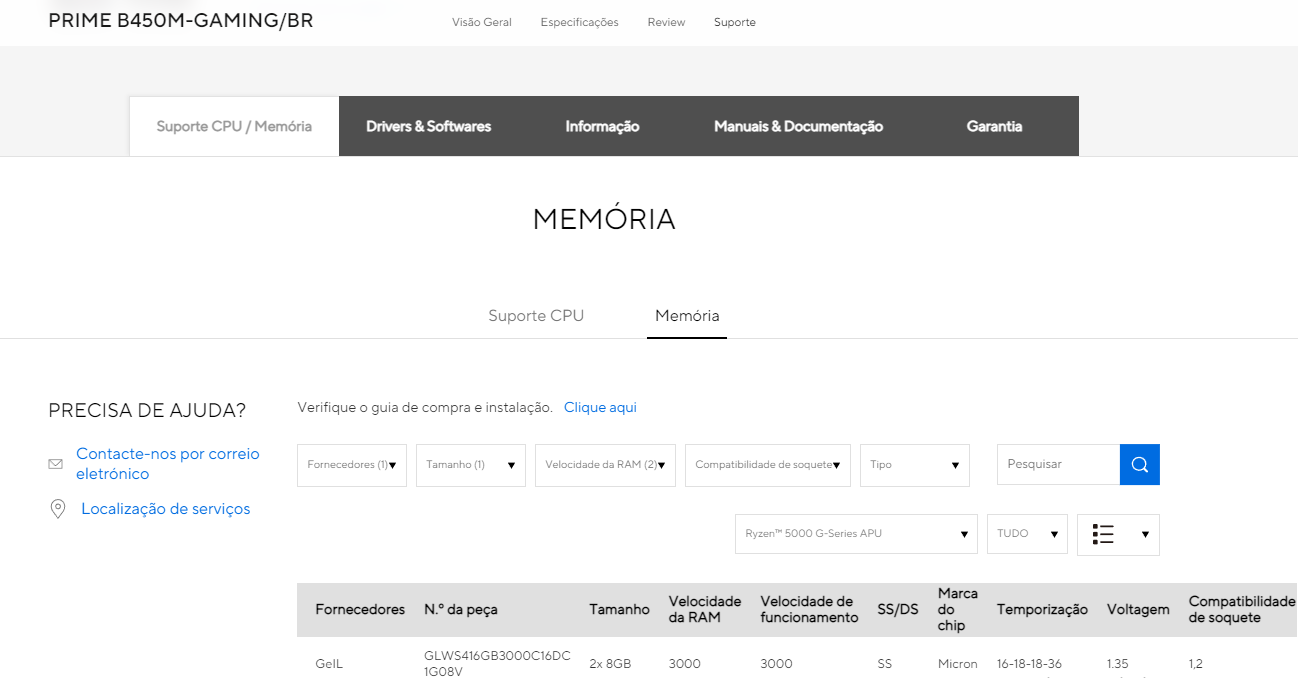Switch to the Manuais & Documentação tab
This screenshot has width=1298, height=678.
[x=798, y=126]
